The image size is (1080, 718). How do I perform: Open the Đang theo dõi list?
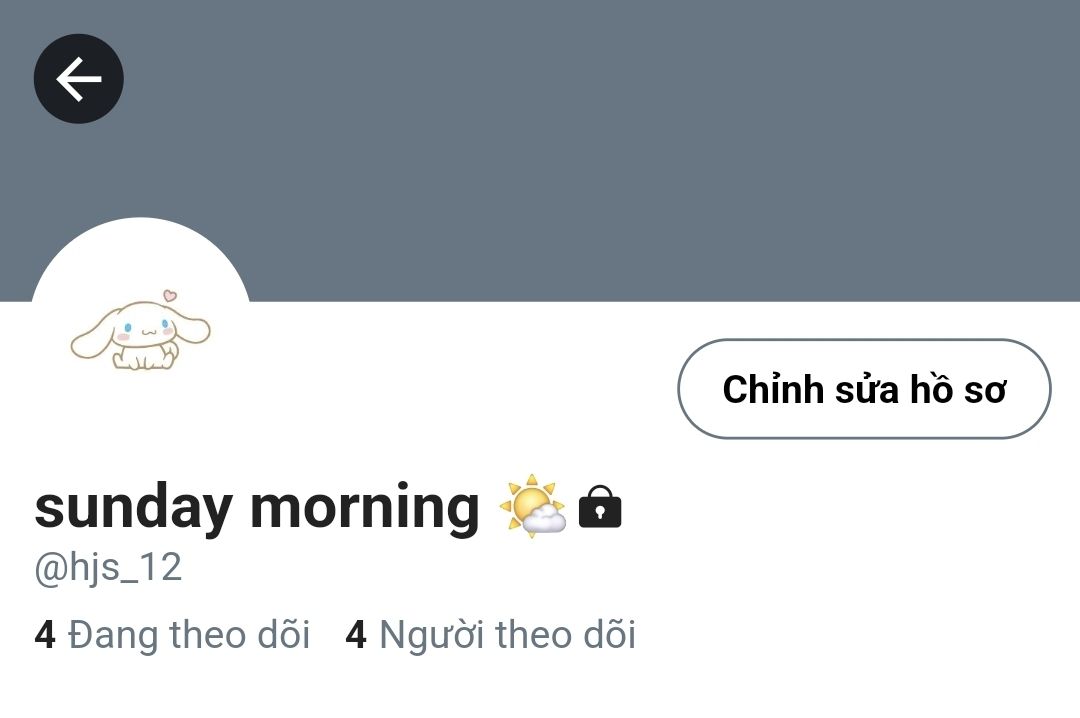click(x=172, y=634)
